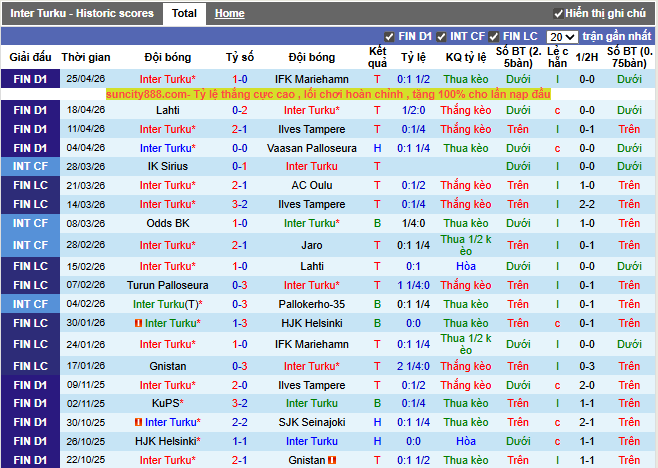Click red card icon next to Gnistan on 22/10/25

coord(332,460)
